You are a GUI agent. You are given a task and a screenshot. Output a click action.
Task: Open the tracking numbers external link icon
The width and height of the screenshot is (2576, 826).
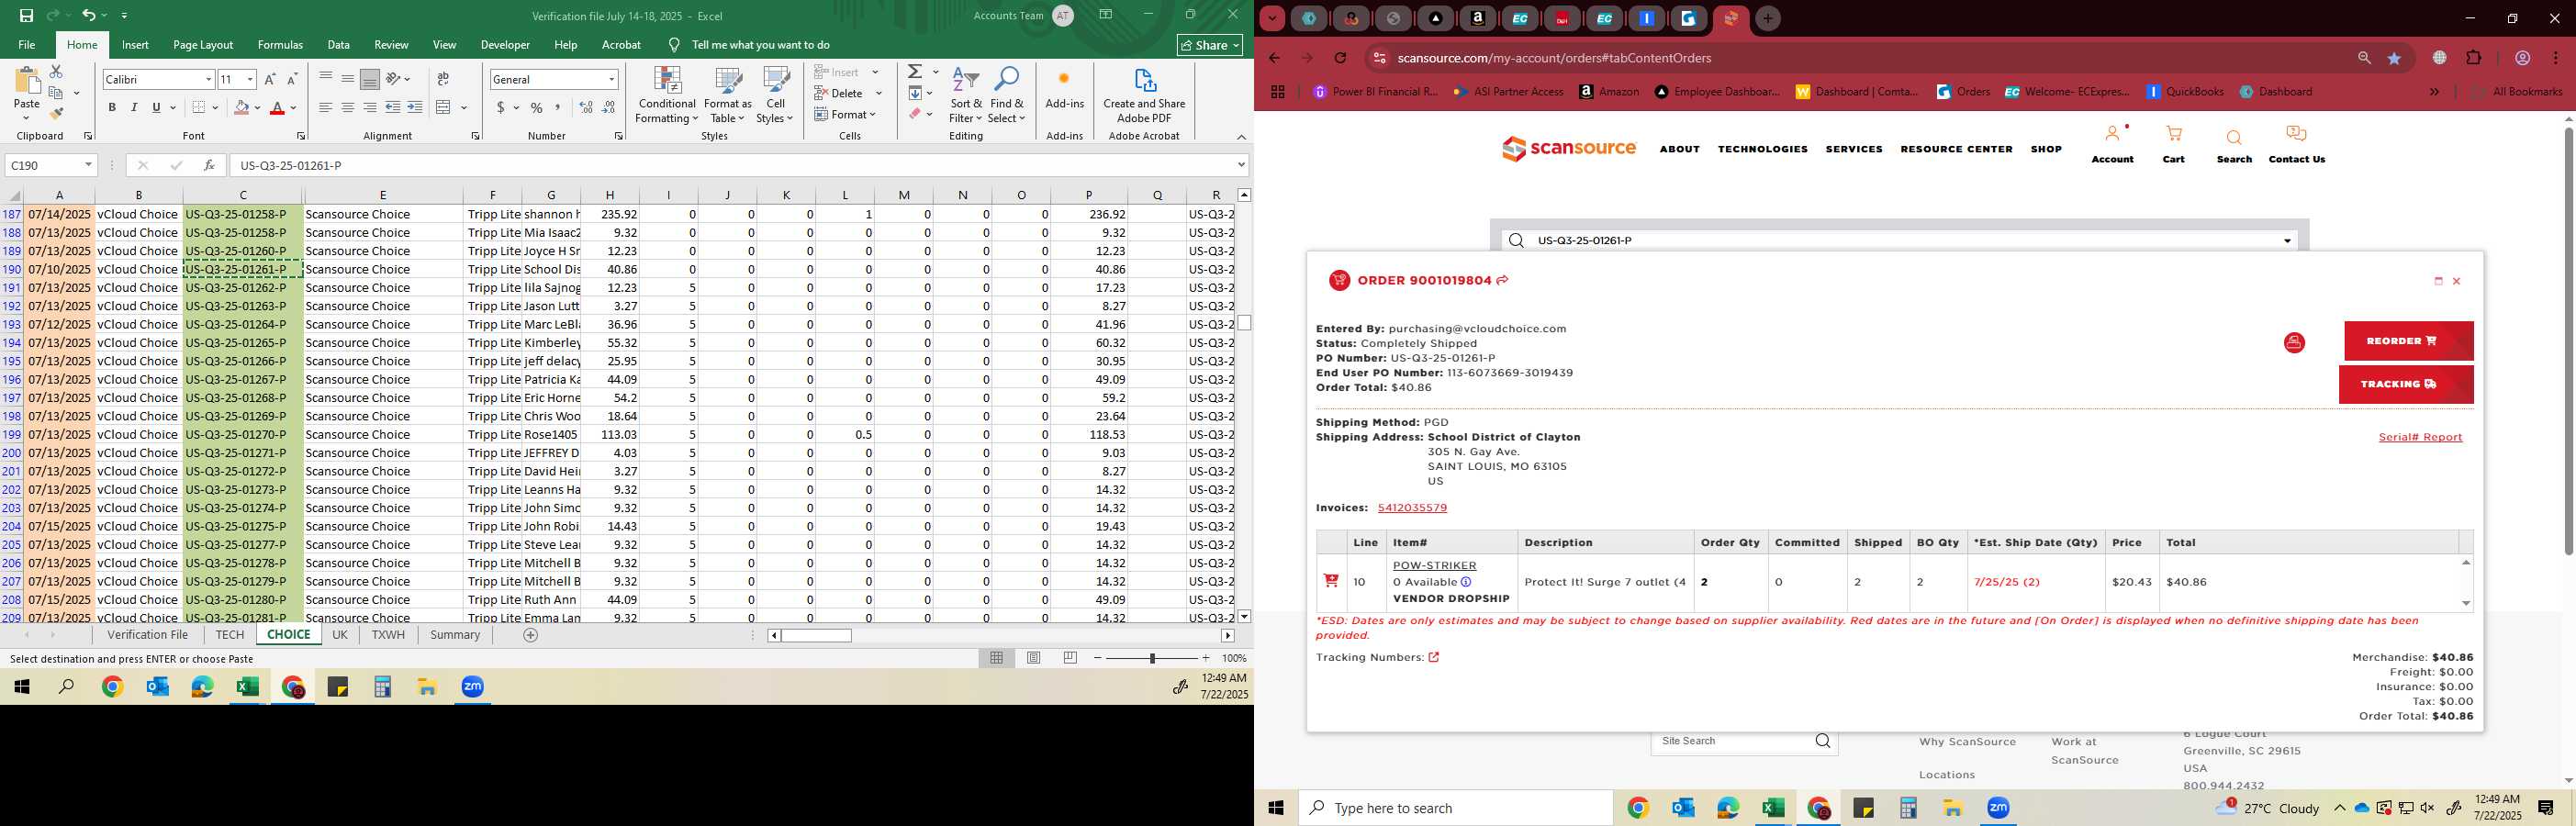[1433, 657]
